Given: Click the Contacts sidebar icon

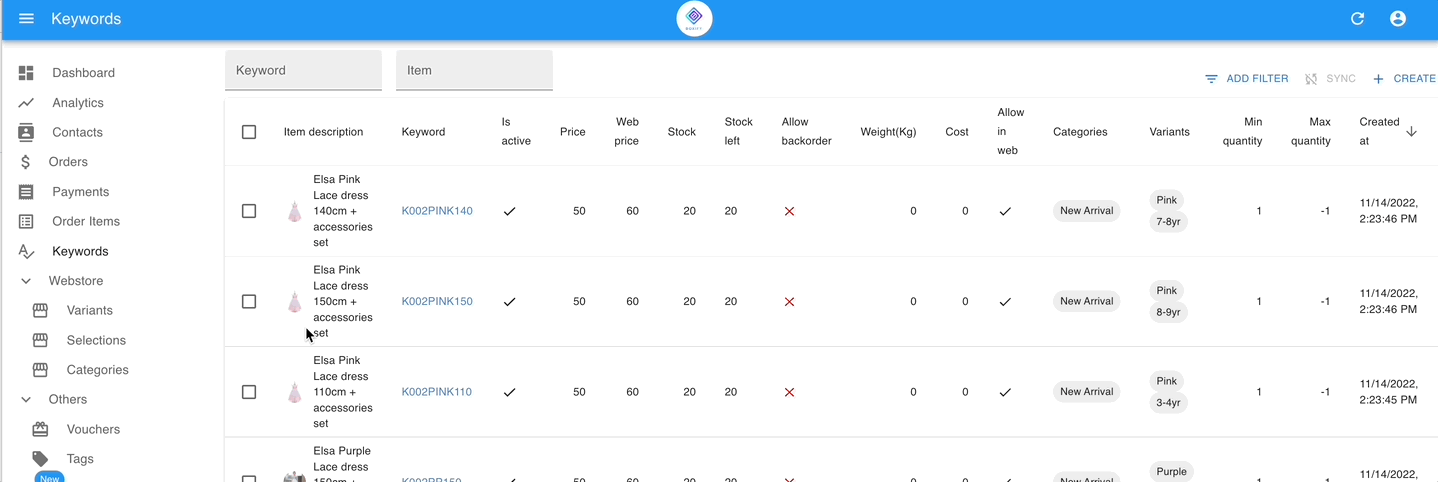Looking at the screenshot, I should 27,132.
